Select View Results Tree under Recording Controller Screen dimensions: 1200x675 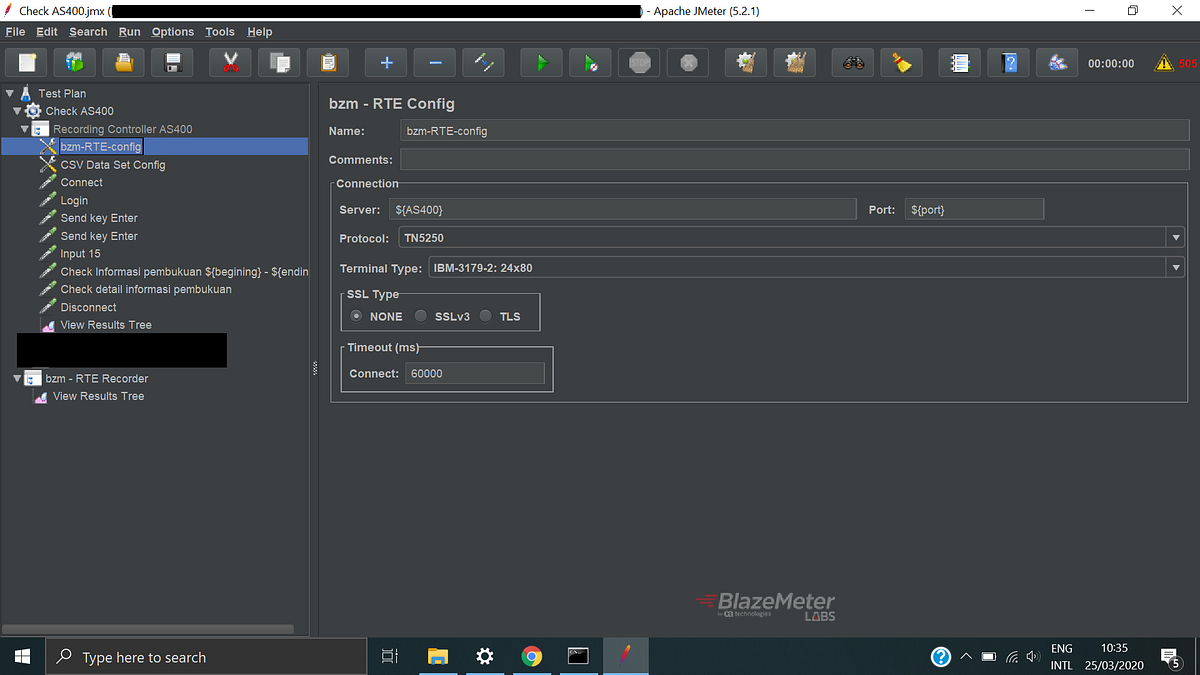pos(106,325)
